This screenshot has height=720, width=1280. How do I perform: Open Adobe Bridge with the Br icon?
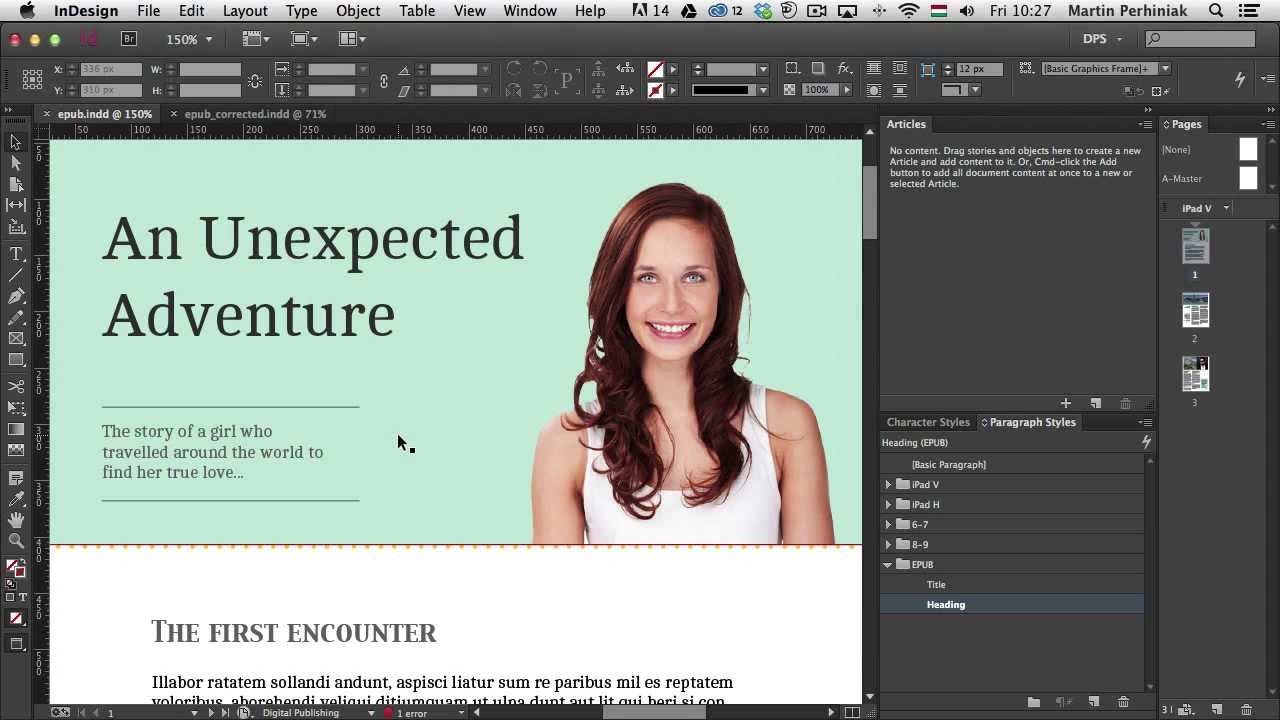tap(128, 39)
